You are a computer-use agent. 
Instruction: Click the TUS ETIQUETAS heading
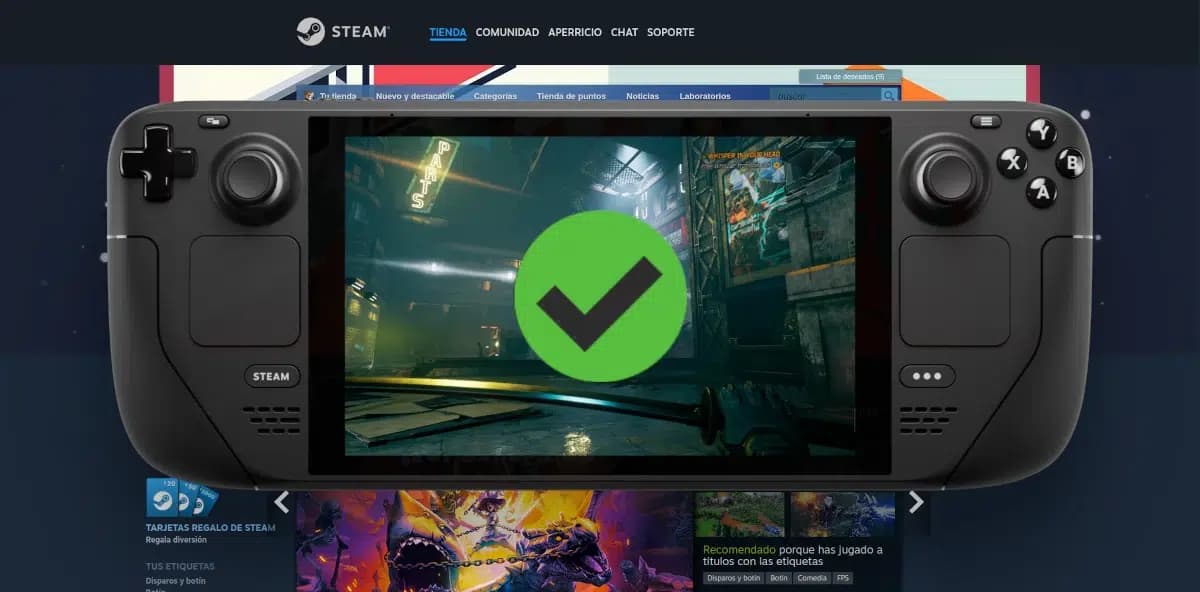pos(180,566)
